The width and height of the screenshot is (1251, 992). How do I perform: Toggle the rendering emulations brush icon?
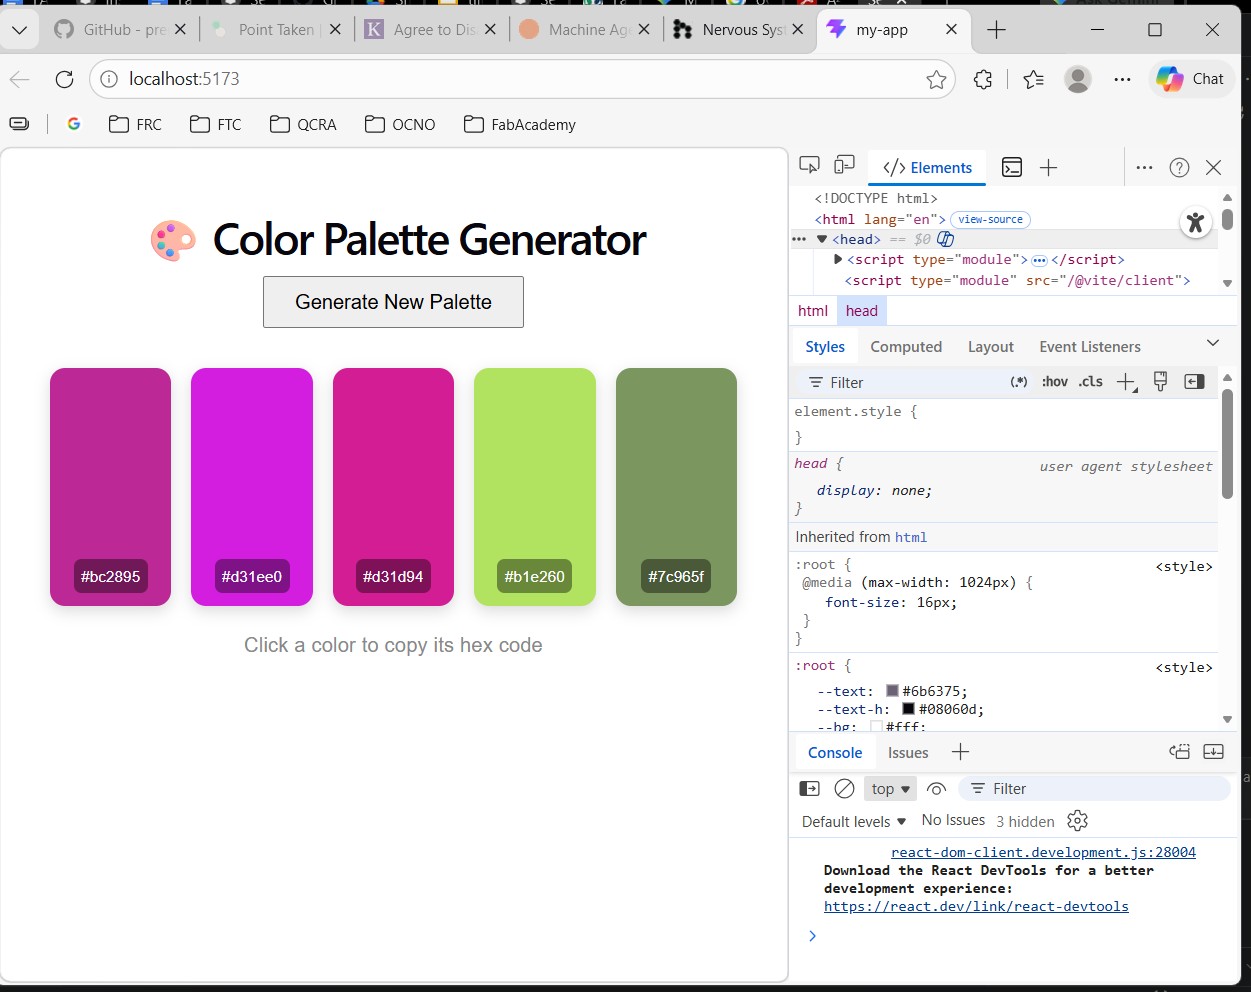[1160, 381]
